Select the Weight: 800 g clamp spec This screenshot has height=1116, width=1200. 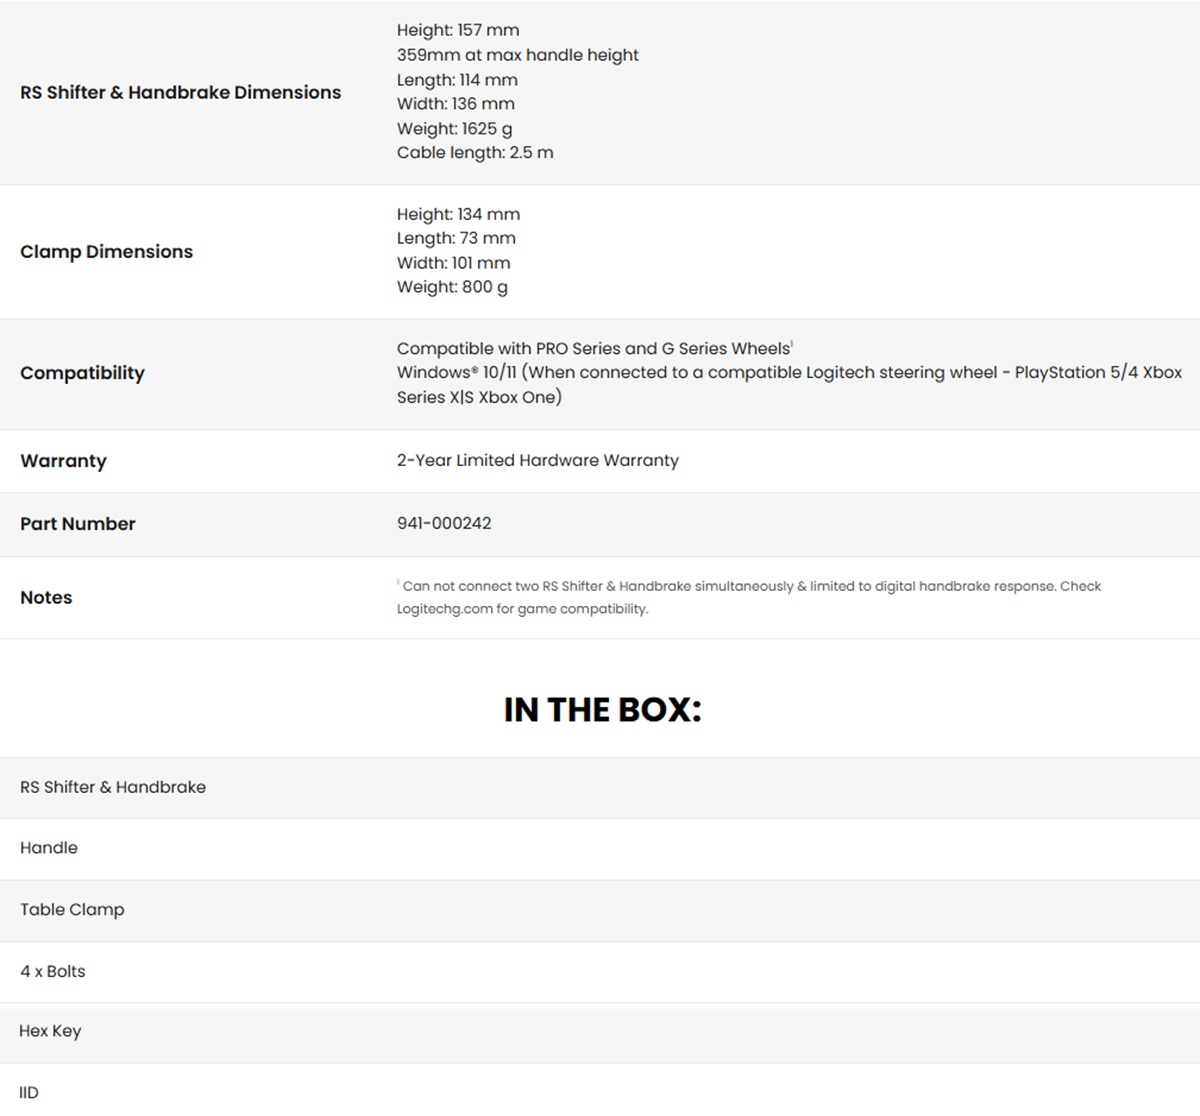[452, 287]
